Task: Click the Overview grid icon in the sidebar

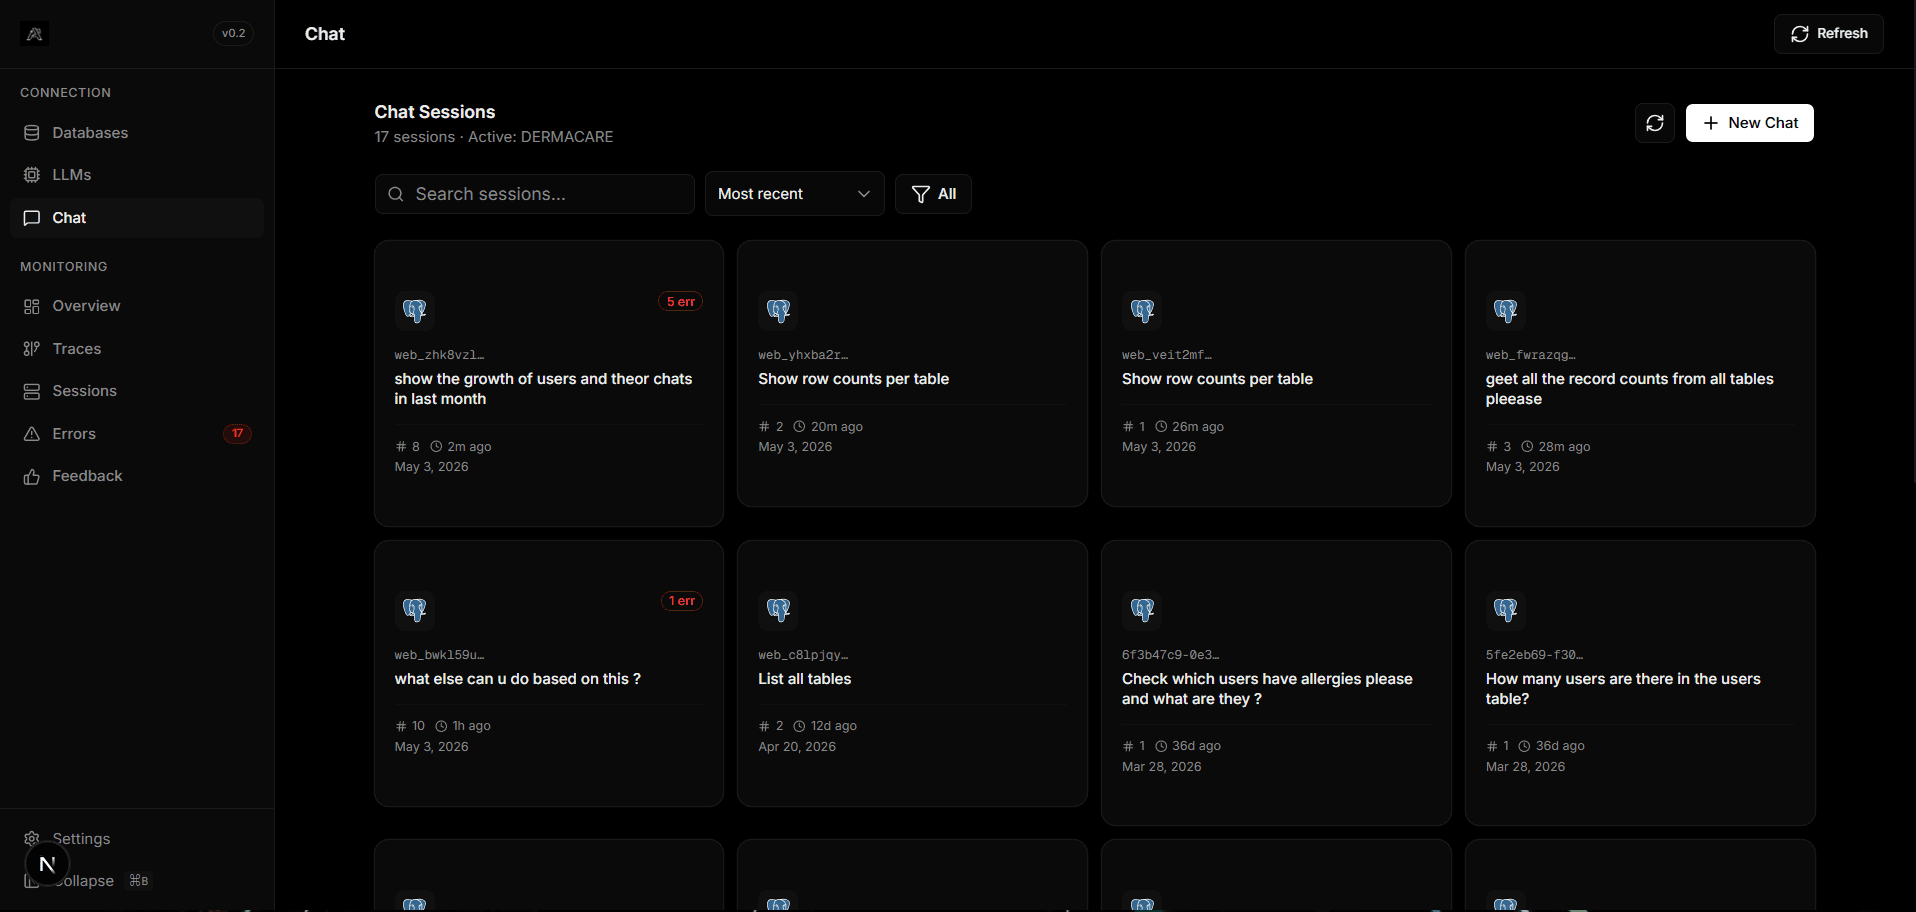Action: click(32, 306)
